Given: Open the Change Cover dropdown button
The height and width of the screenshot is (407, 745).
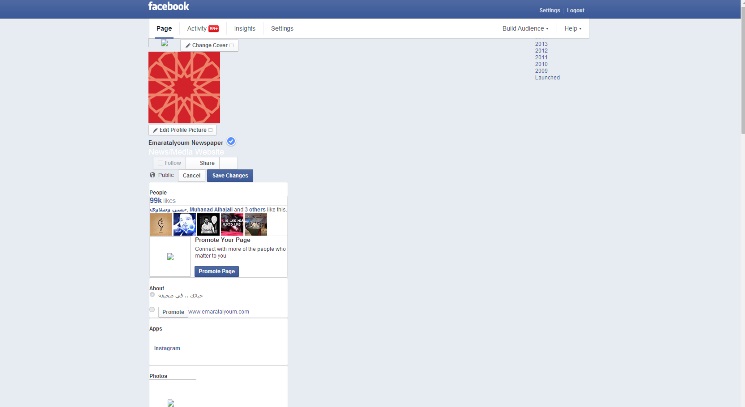Looking at the screenshot, I should [209, 45].
